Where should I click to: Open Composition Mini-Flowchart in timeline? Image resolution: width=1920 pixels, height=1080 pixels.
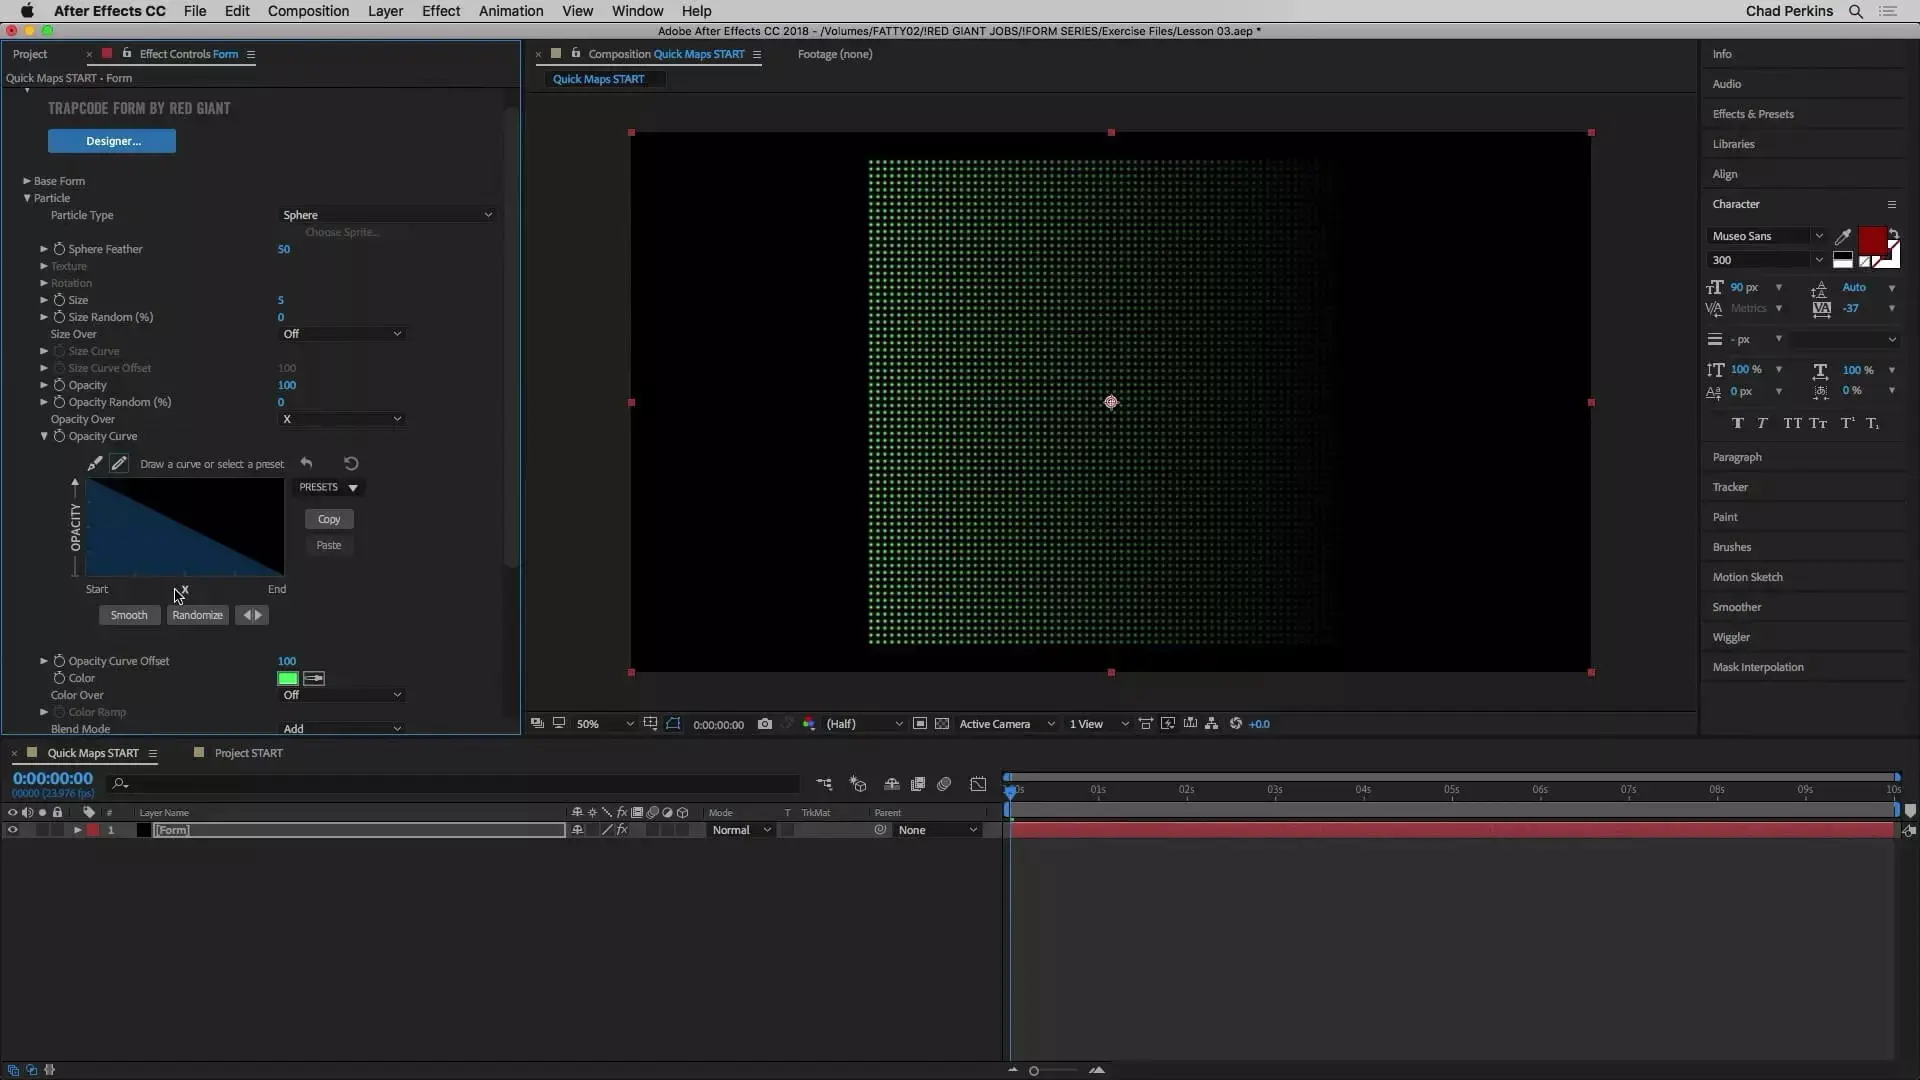824,784
